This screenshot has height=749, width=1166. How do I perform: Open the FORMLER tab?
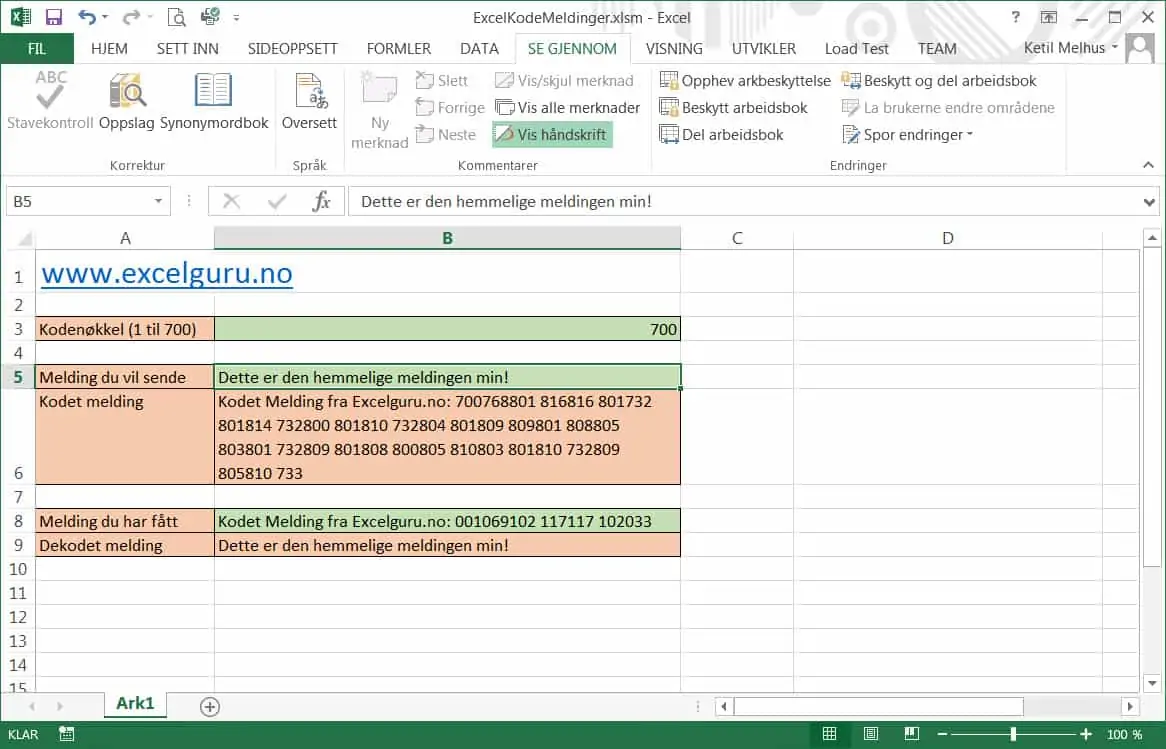399,48
